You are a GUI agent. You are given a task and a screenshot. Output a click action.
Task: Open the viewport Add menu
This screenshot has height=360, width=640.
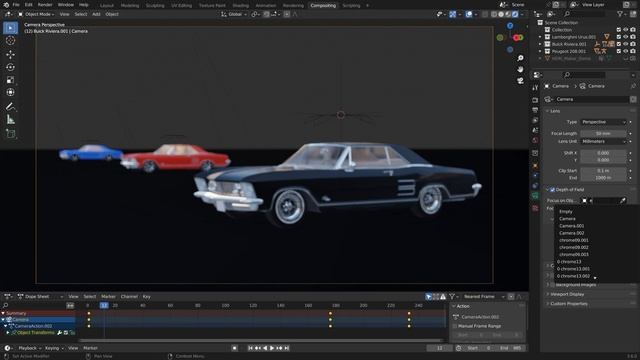click(x=96, y=14)
